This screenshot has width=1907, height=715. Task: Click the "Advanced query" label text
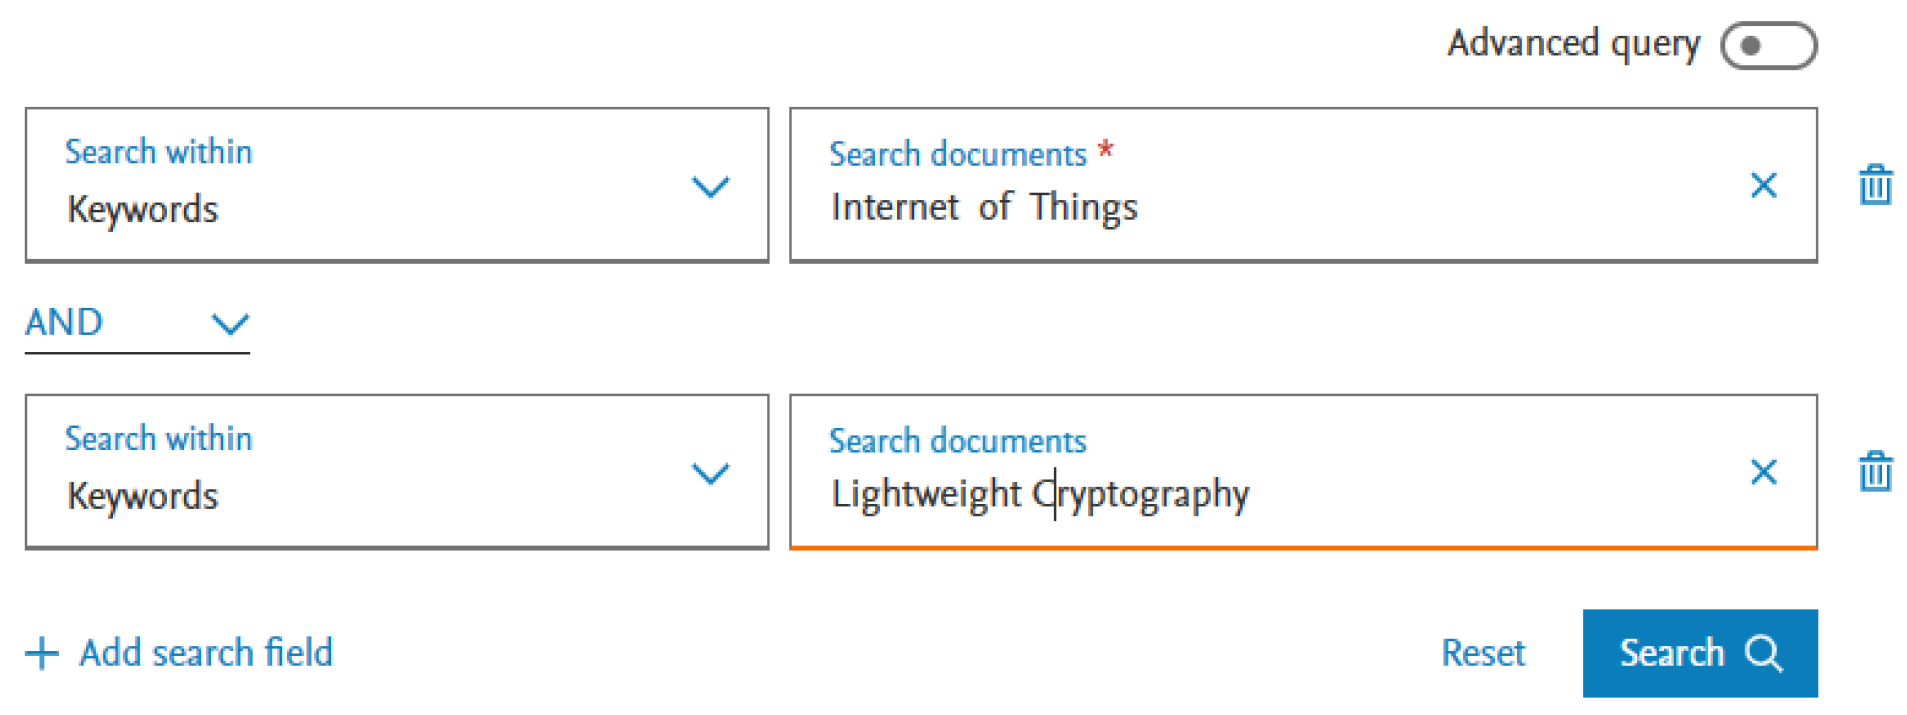pos(1573,44)
